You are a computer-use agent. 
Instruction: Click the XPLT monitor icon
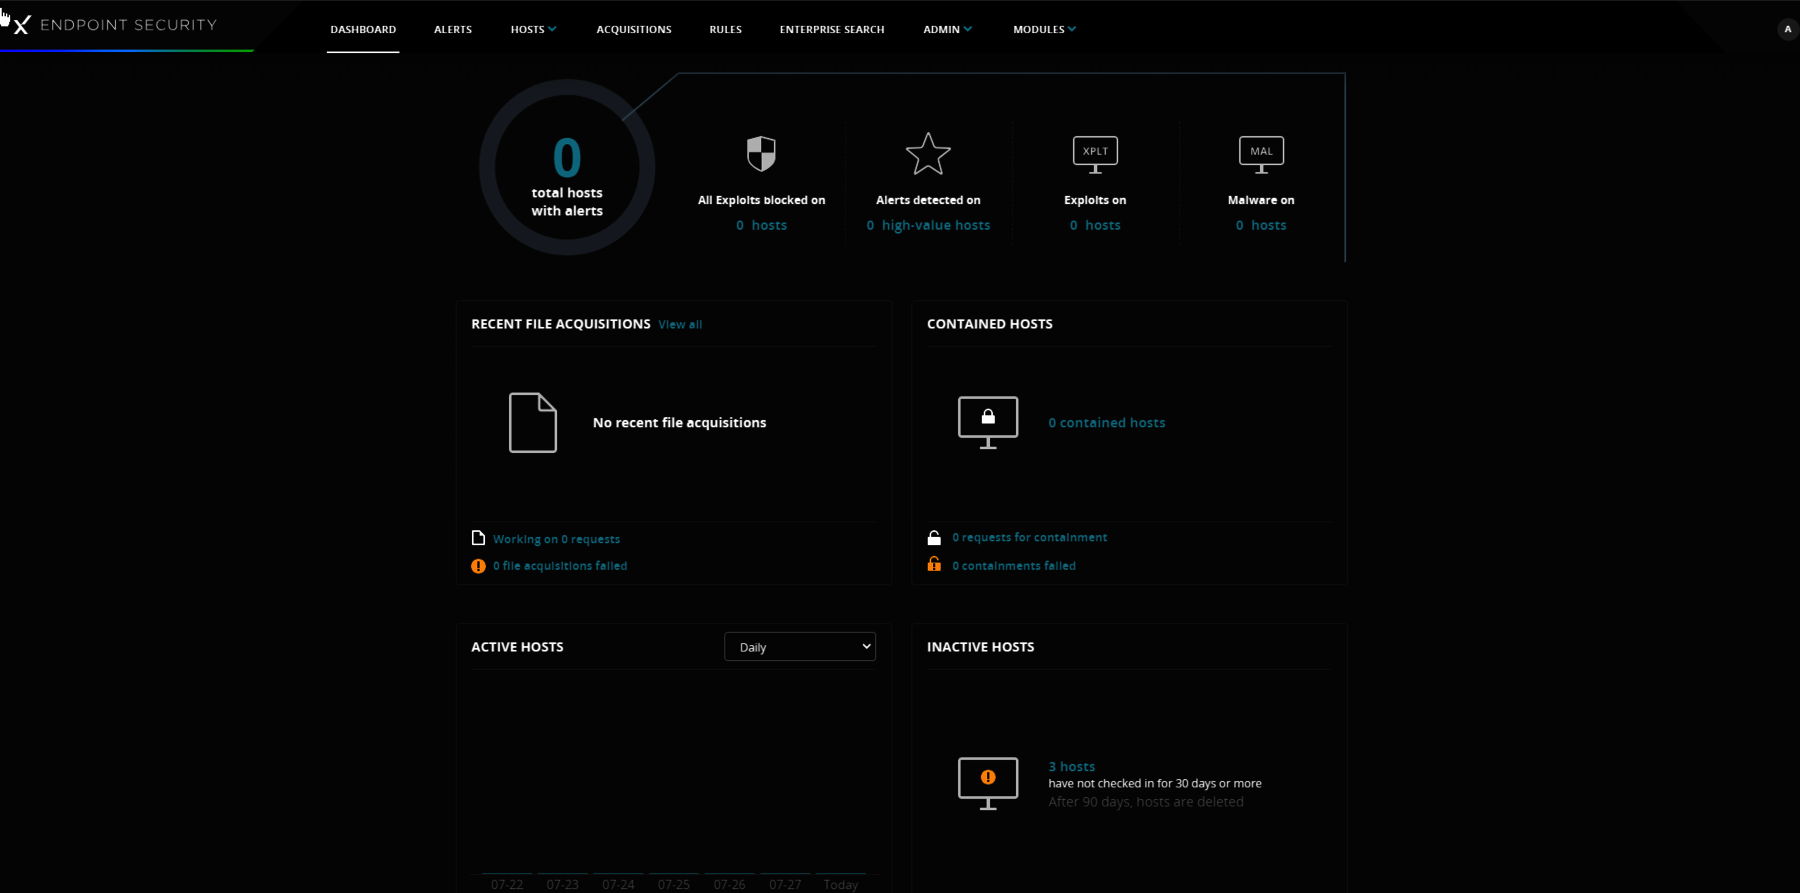[1095, 154]
